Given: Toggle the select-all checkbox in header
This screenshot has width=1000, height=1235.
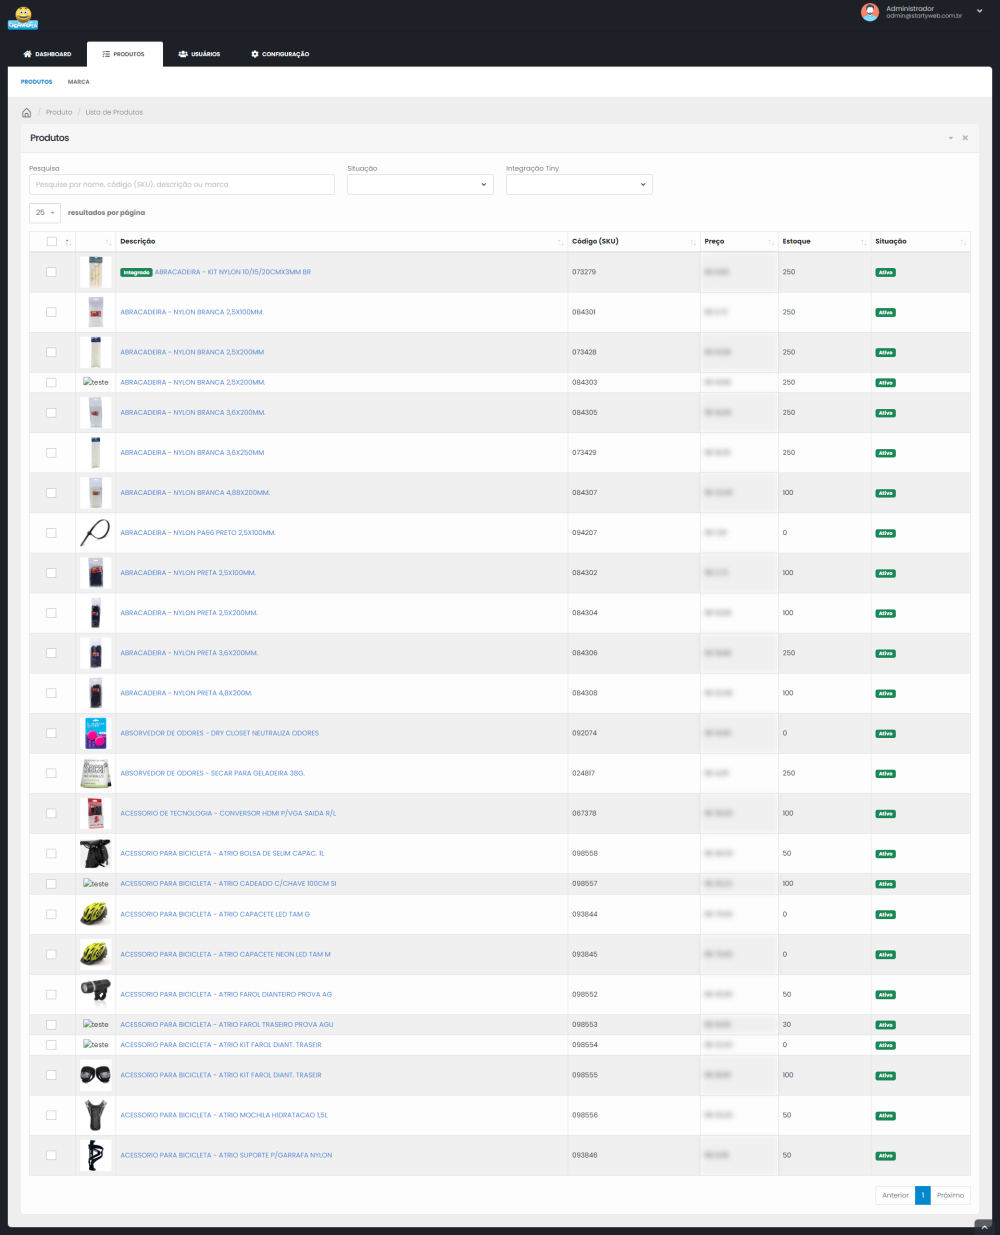Looking at the screenshot, I should point(52,241).
